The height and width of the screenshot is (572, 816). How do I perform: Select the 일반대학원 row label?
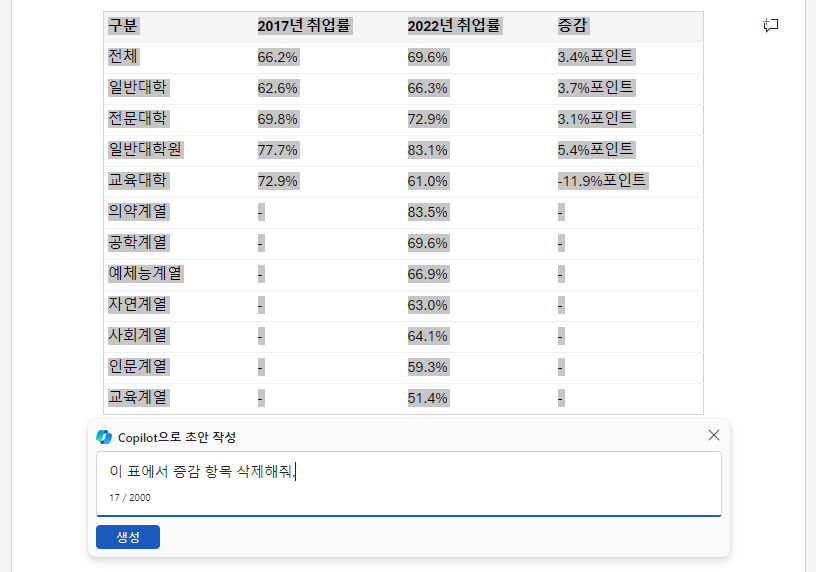tap(145, 149)
